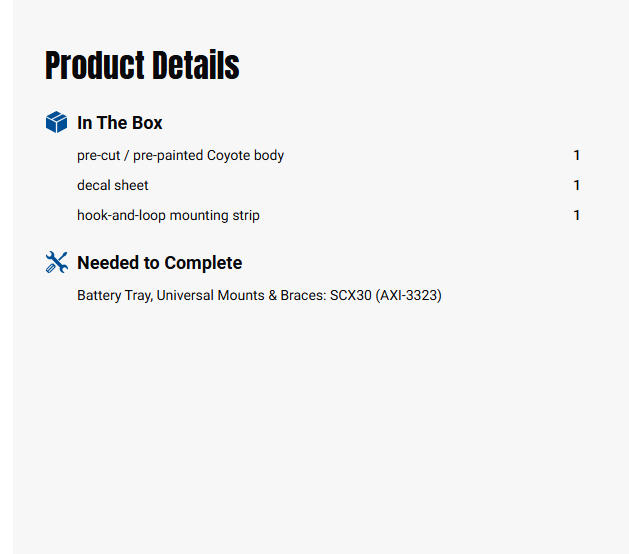Select the hook-and-loop mounting strip item
Image resolution: width=629 pixels, height=554 pixels.
pos(168,215)
